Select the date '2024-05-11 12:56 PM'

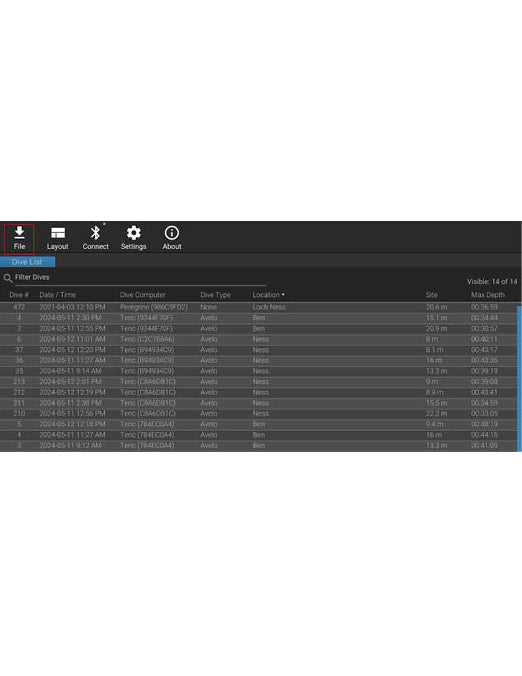point(72,413)
